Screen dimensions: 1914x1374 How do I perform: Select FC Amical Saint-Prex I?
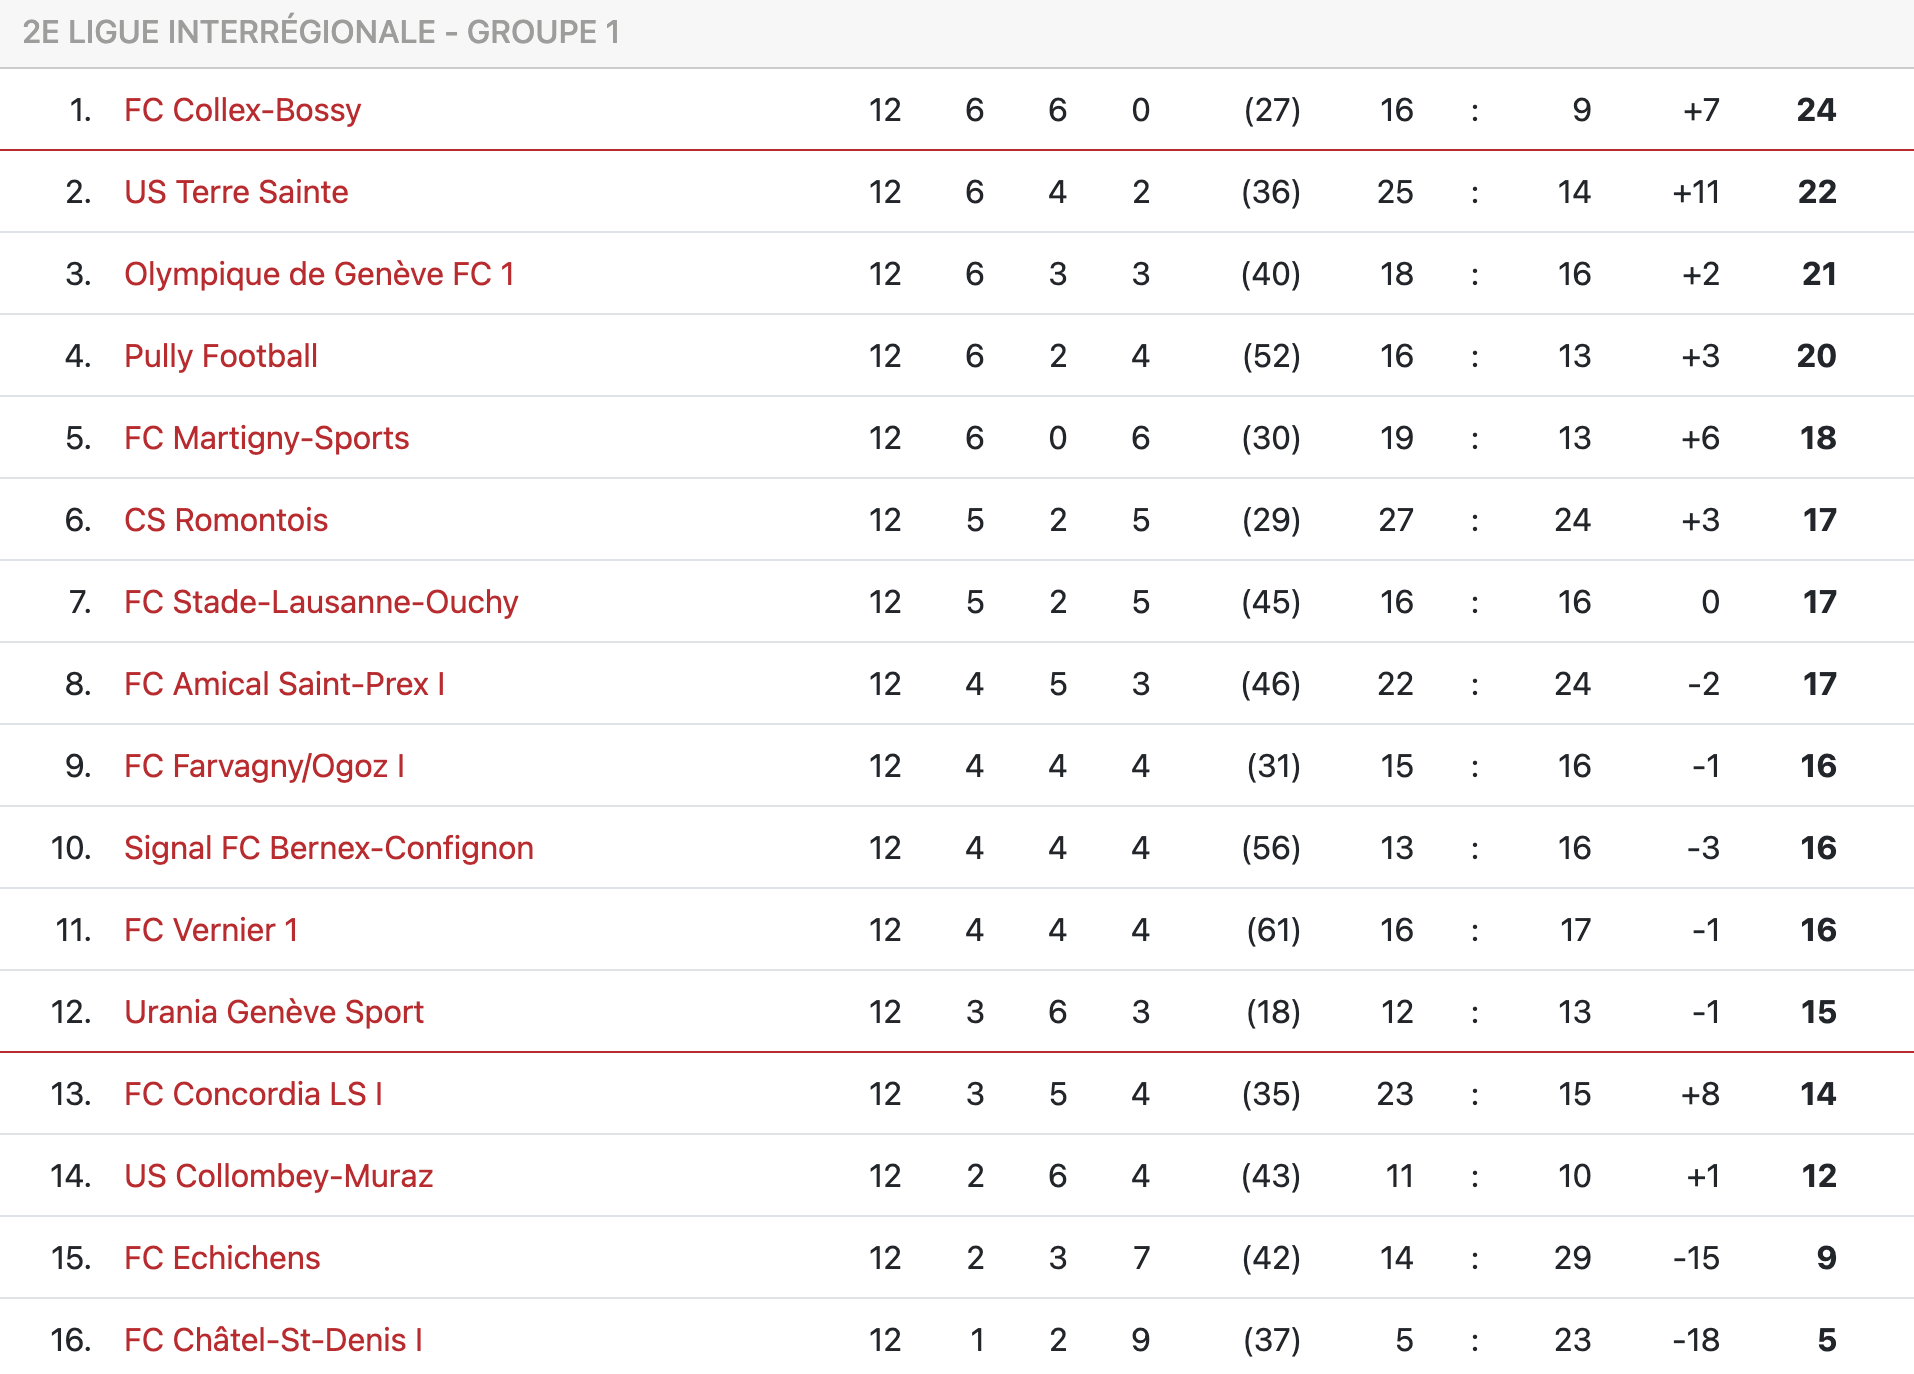tap(284, 684)
